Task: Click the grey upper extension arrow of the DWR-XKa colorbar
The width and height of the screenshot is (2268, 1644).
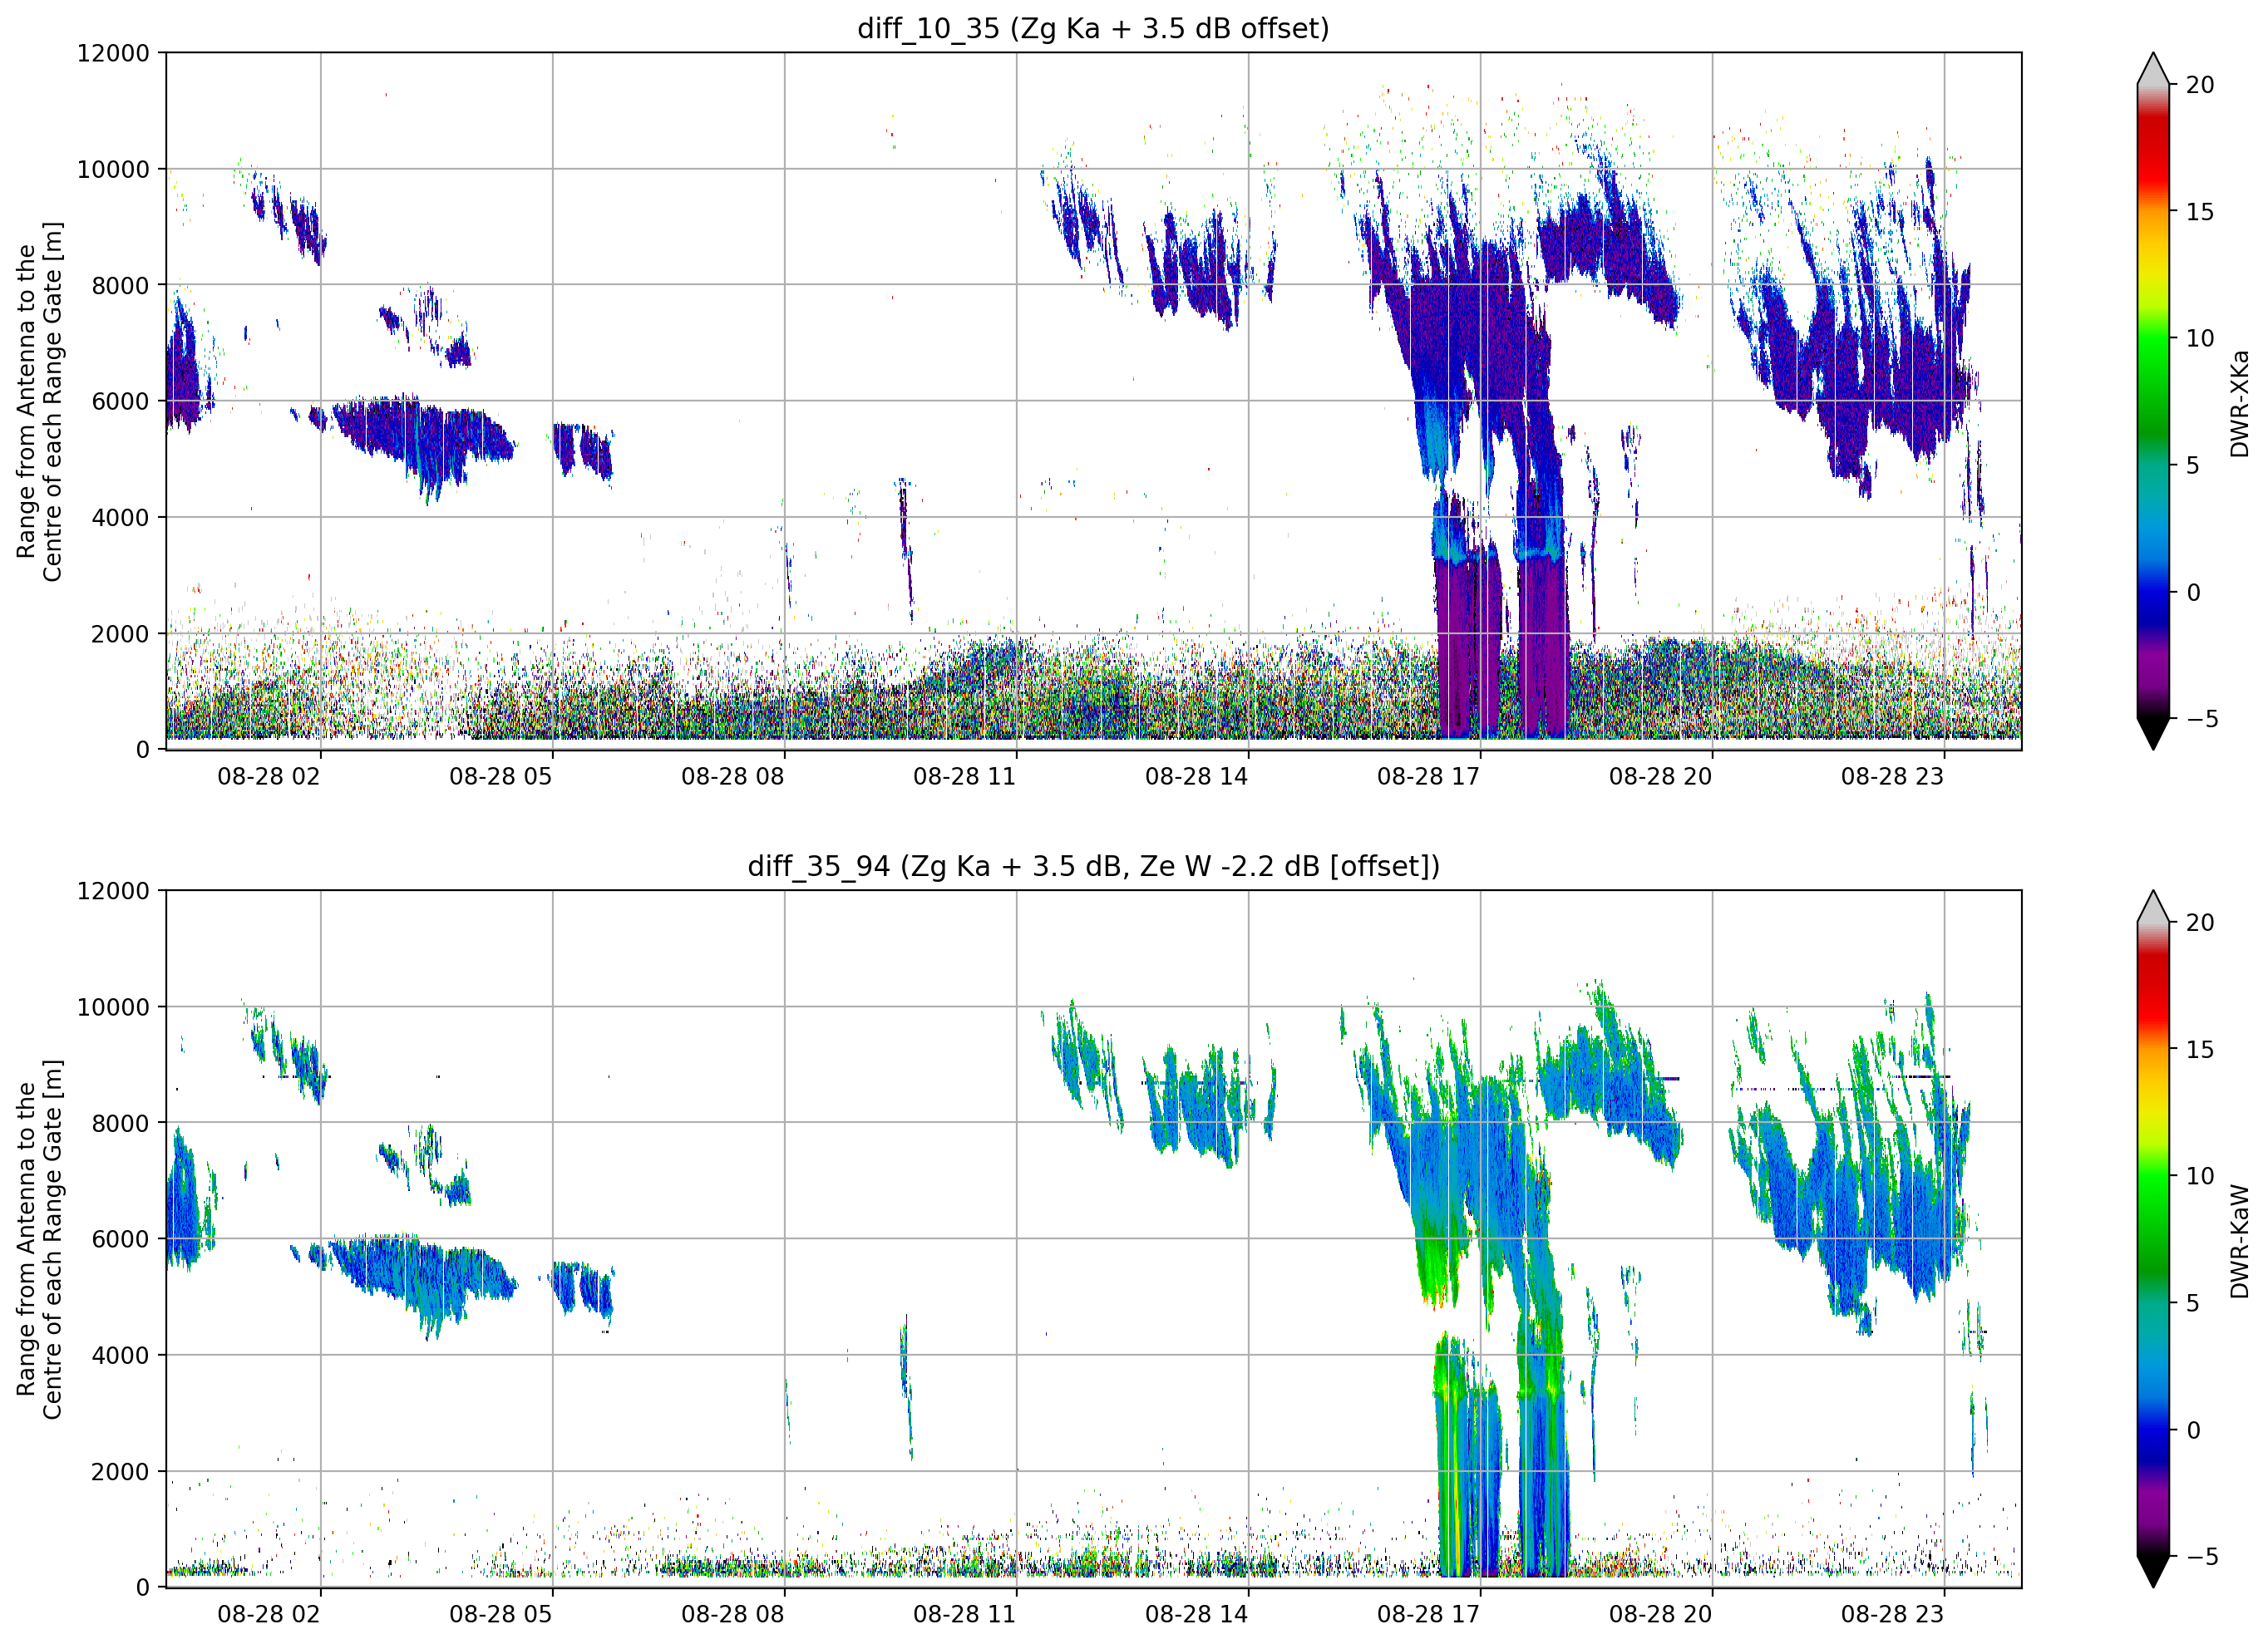Action: click(2152, 69)
